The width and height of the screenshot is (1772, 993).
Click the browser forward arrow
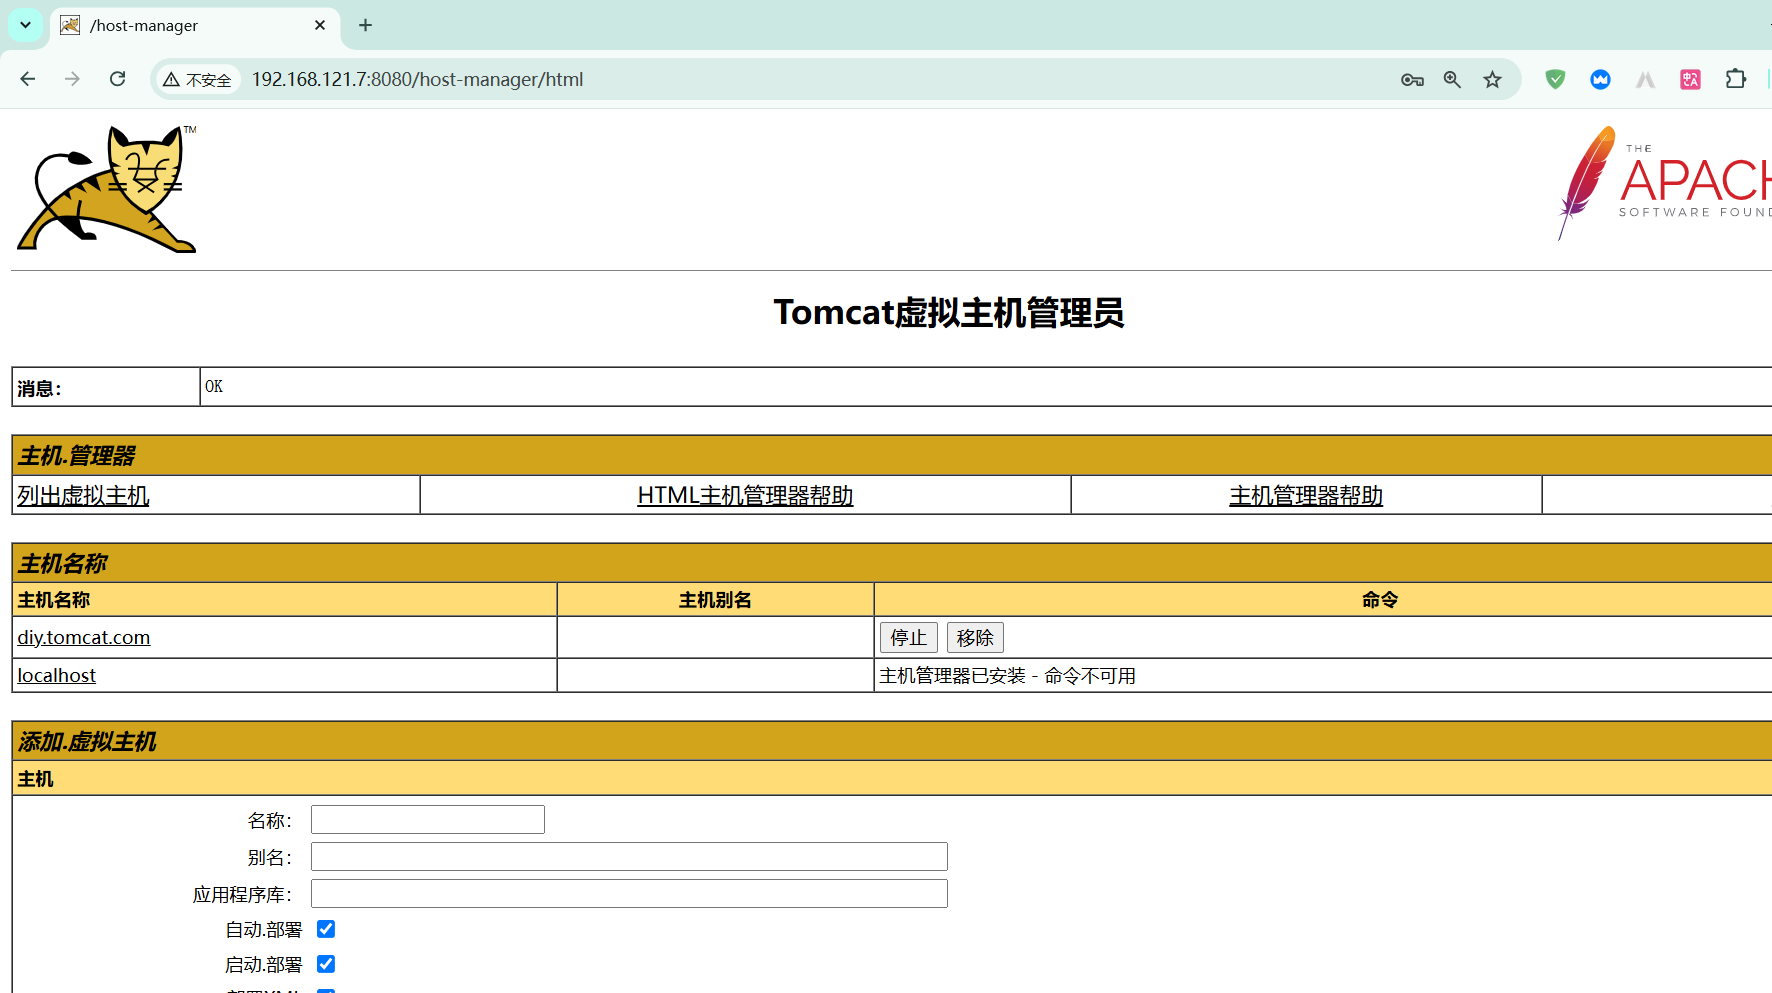72,79
